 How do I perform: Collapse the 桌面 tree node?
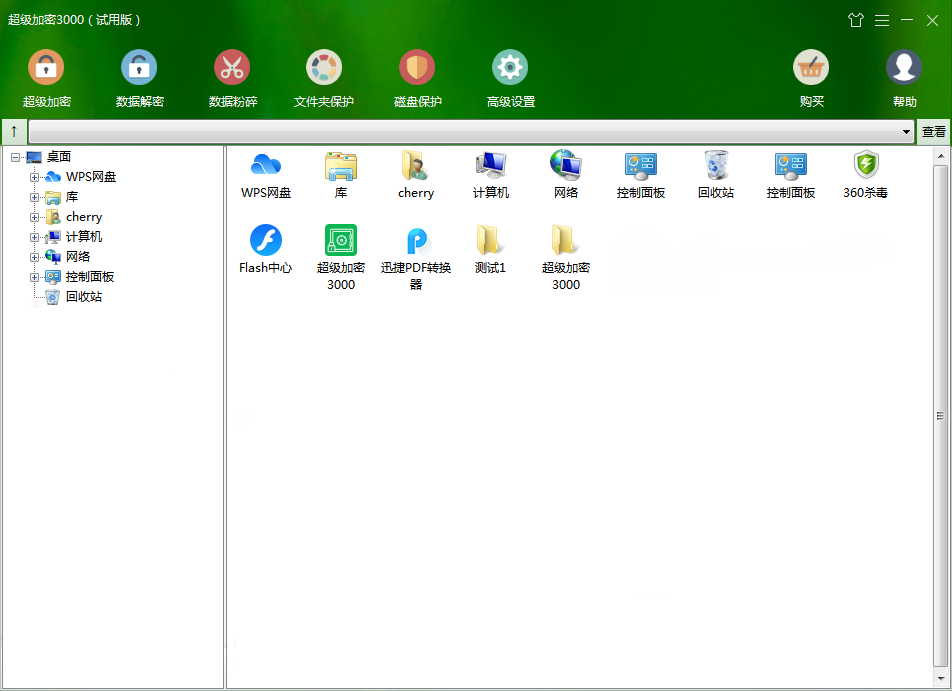coord(16,157)
